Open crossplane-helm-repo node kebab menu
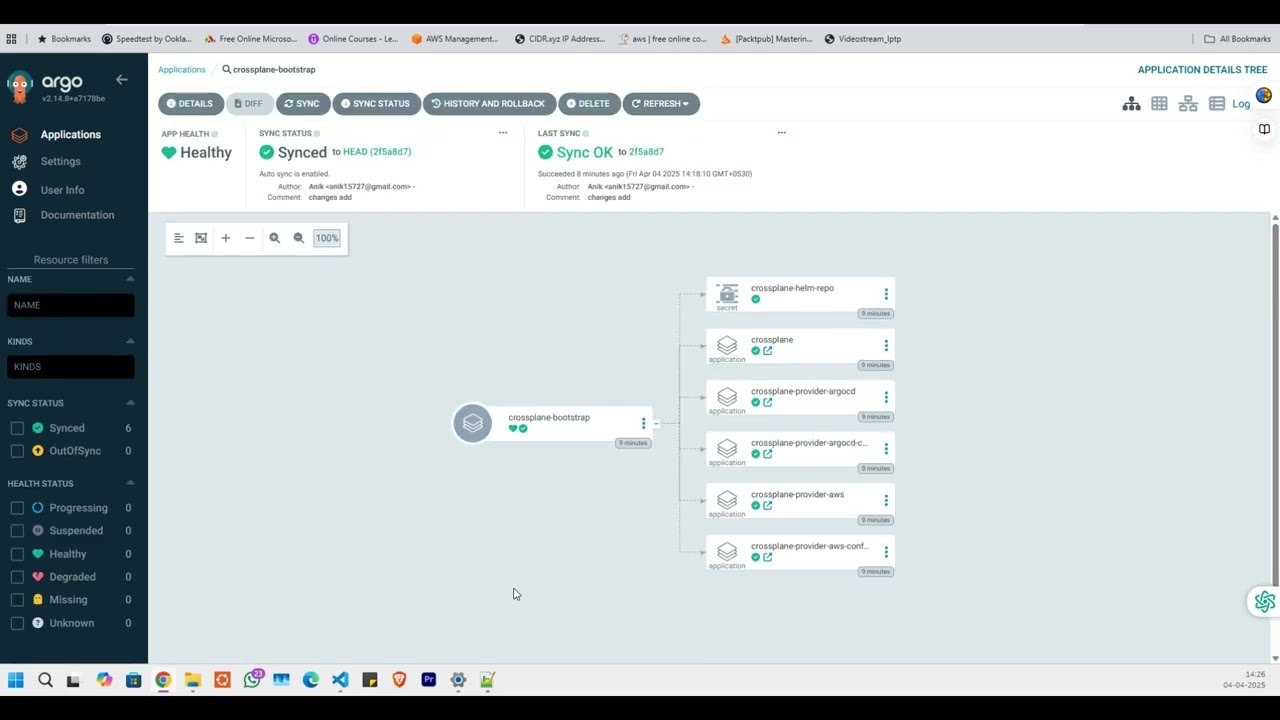 [x=886, y=294]
